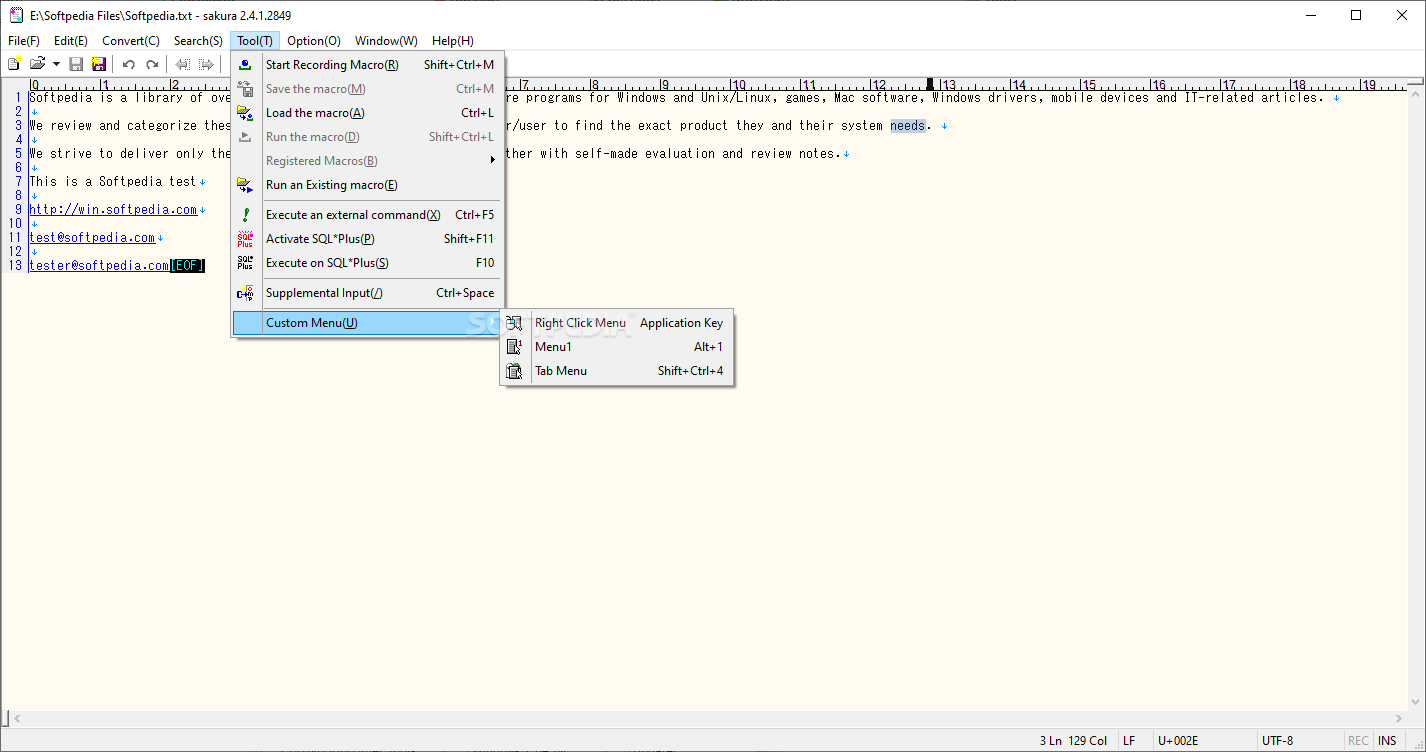Select Activate SQL*Plus(P) entry

pos(369,239)
